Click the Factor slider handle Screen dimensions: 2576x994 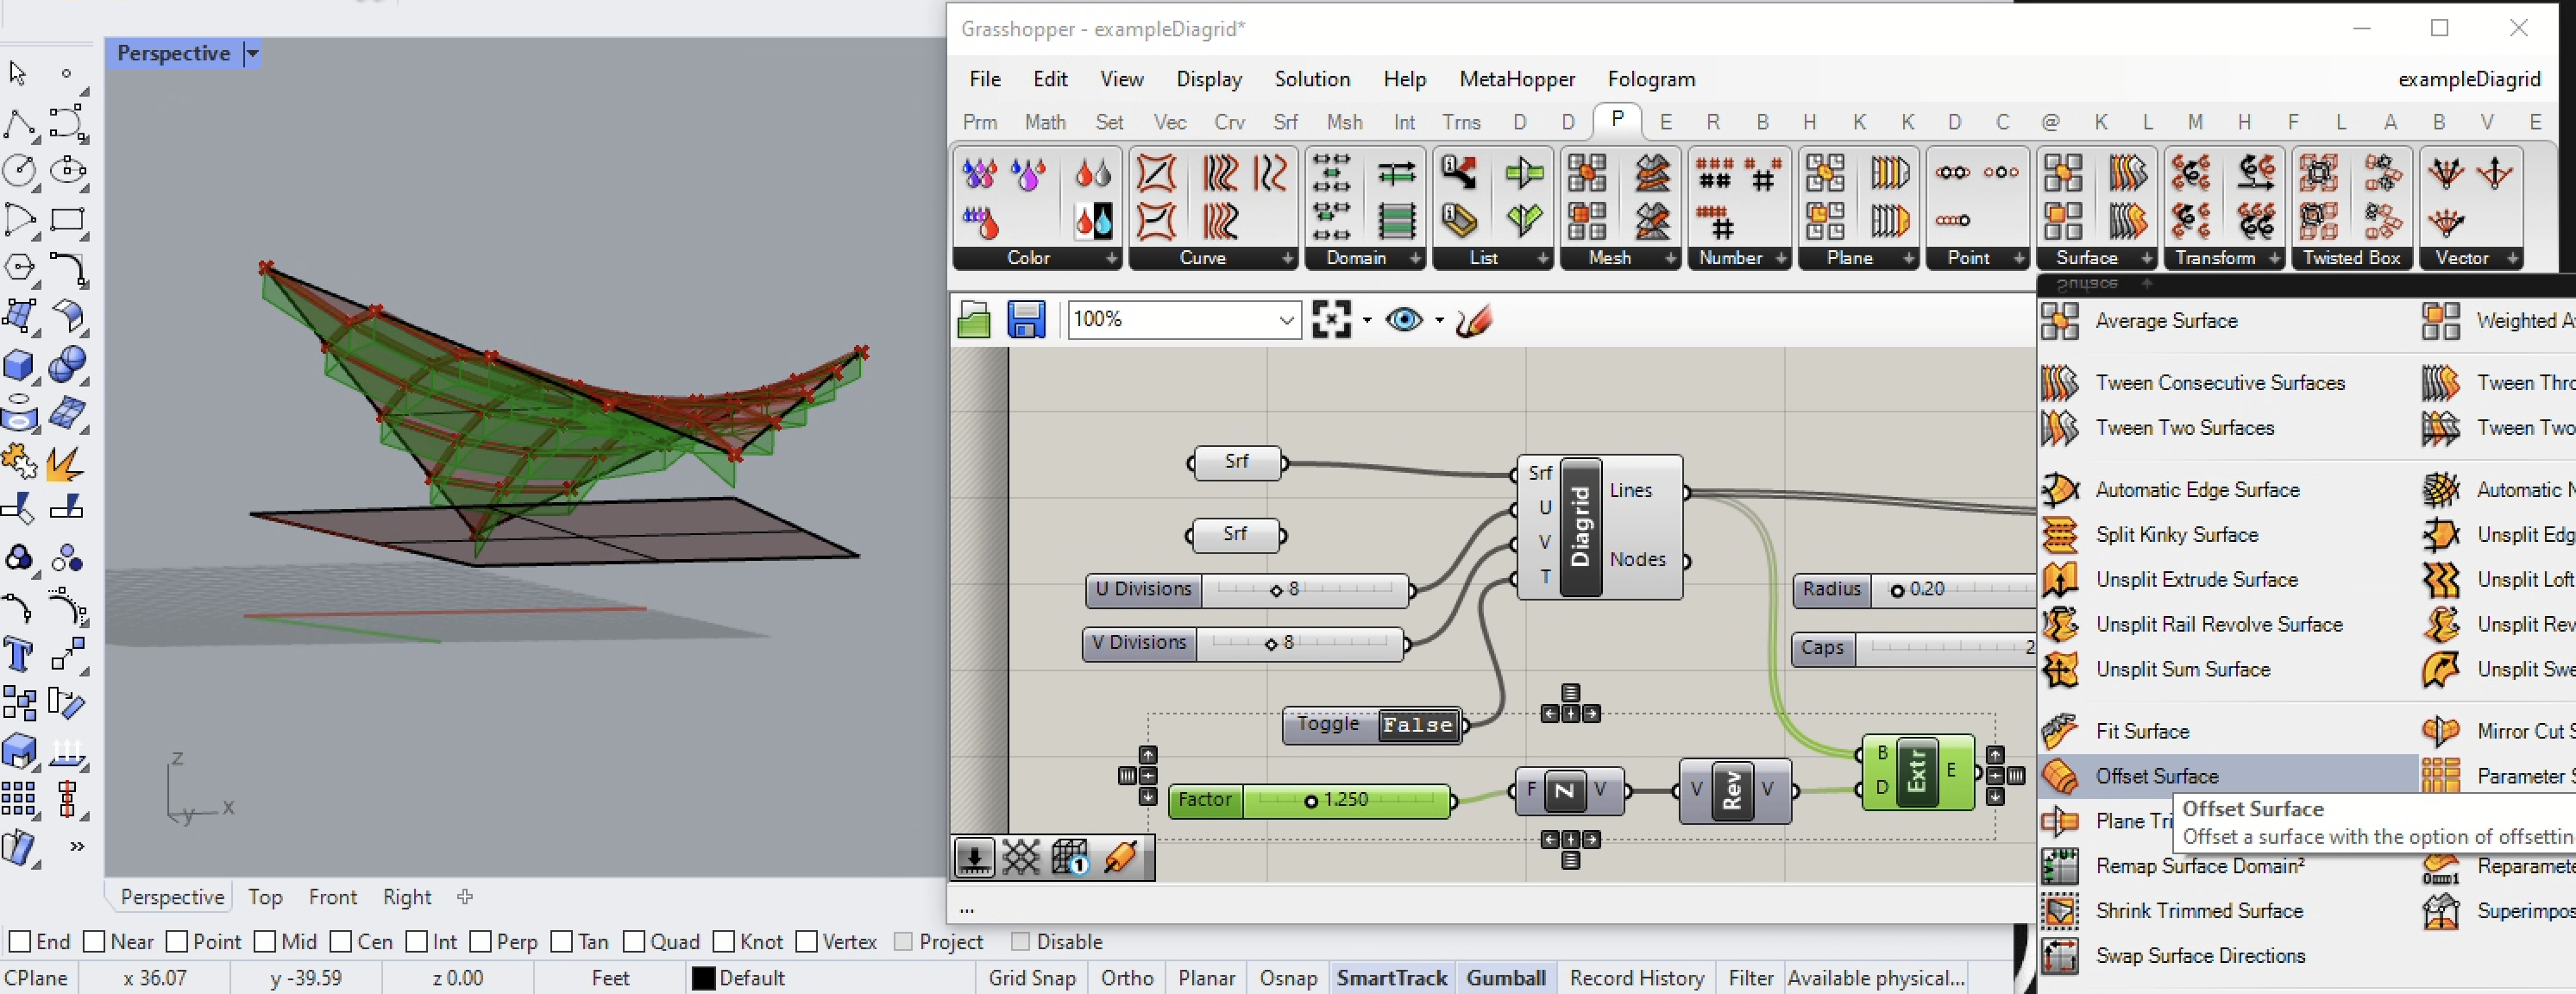point(1311,801)
